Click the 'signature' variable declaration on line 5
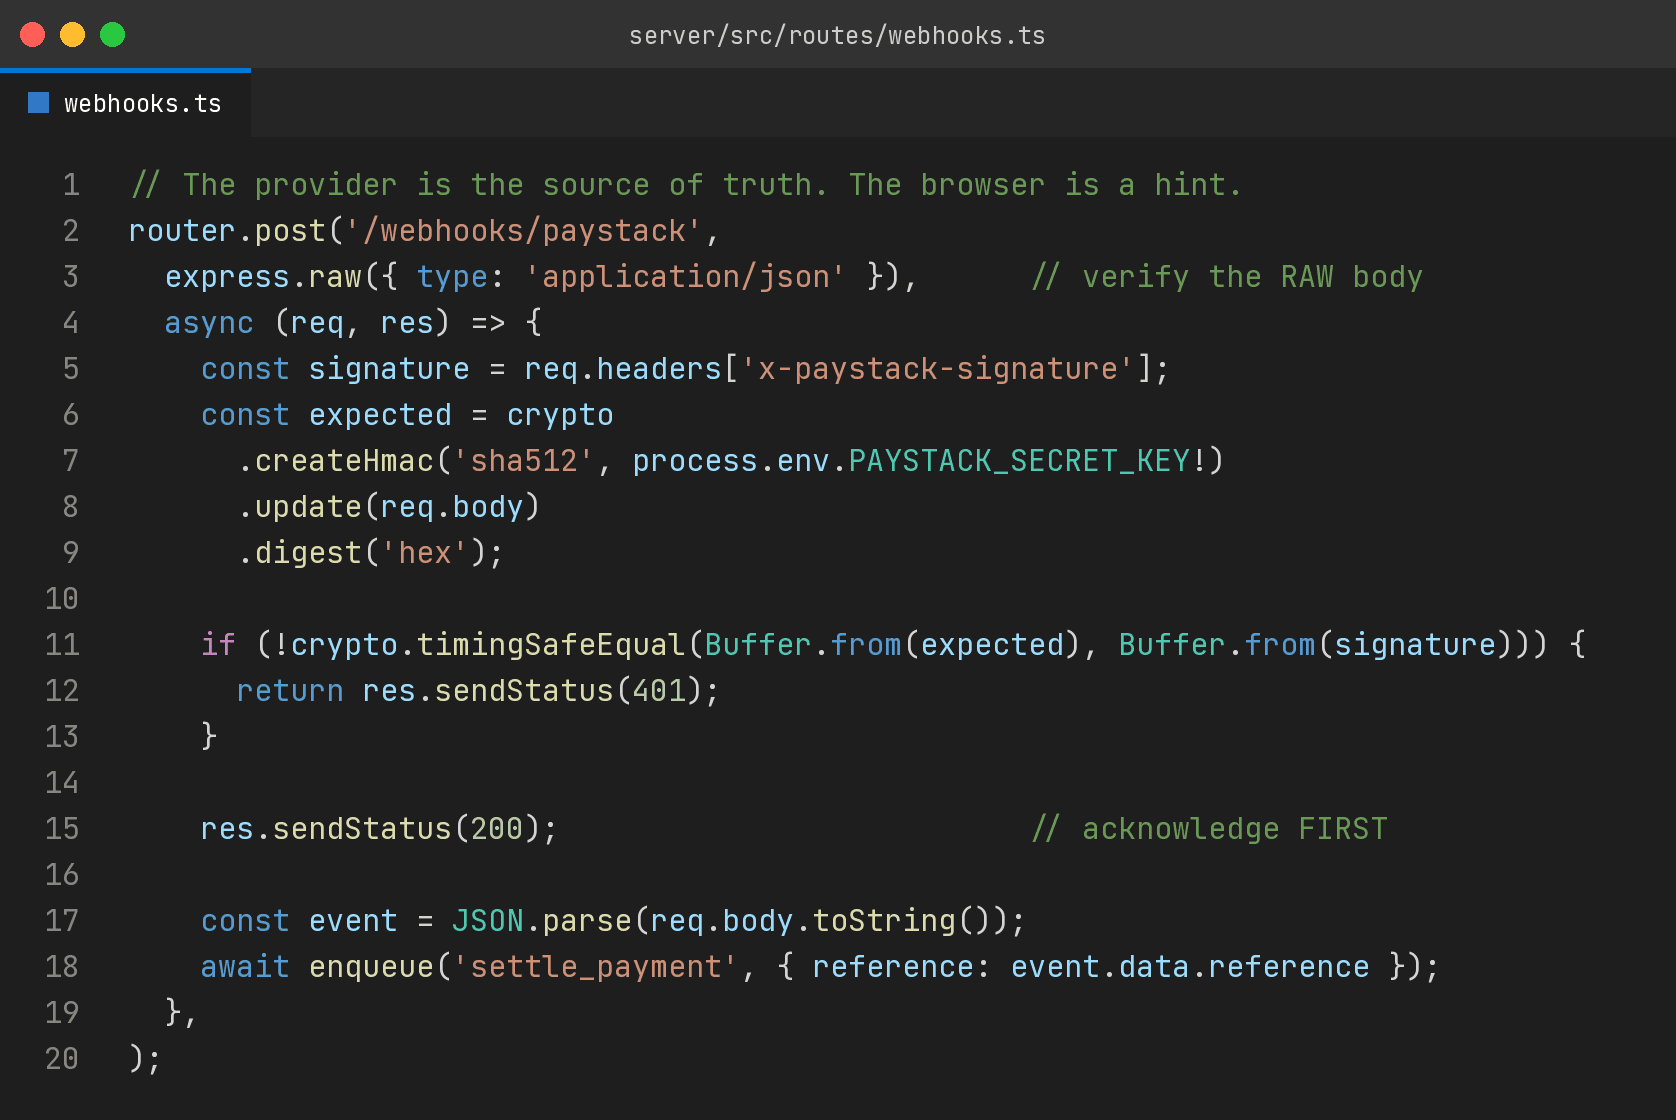Image resolution: width=1676 pixels, height=1120 pixels. pos(389,369)
